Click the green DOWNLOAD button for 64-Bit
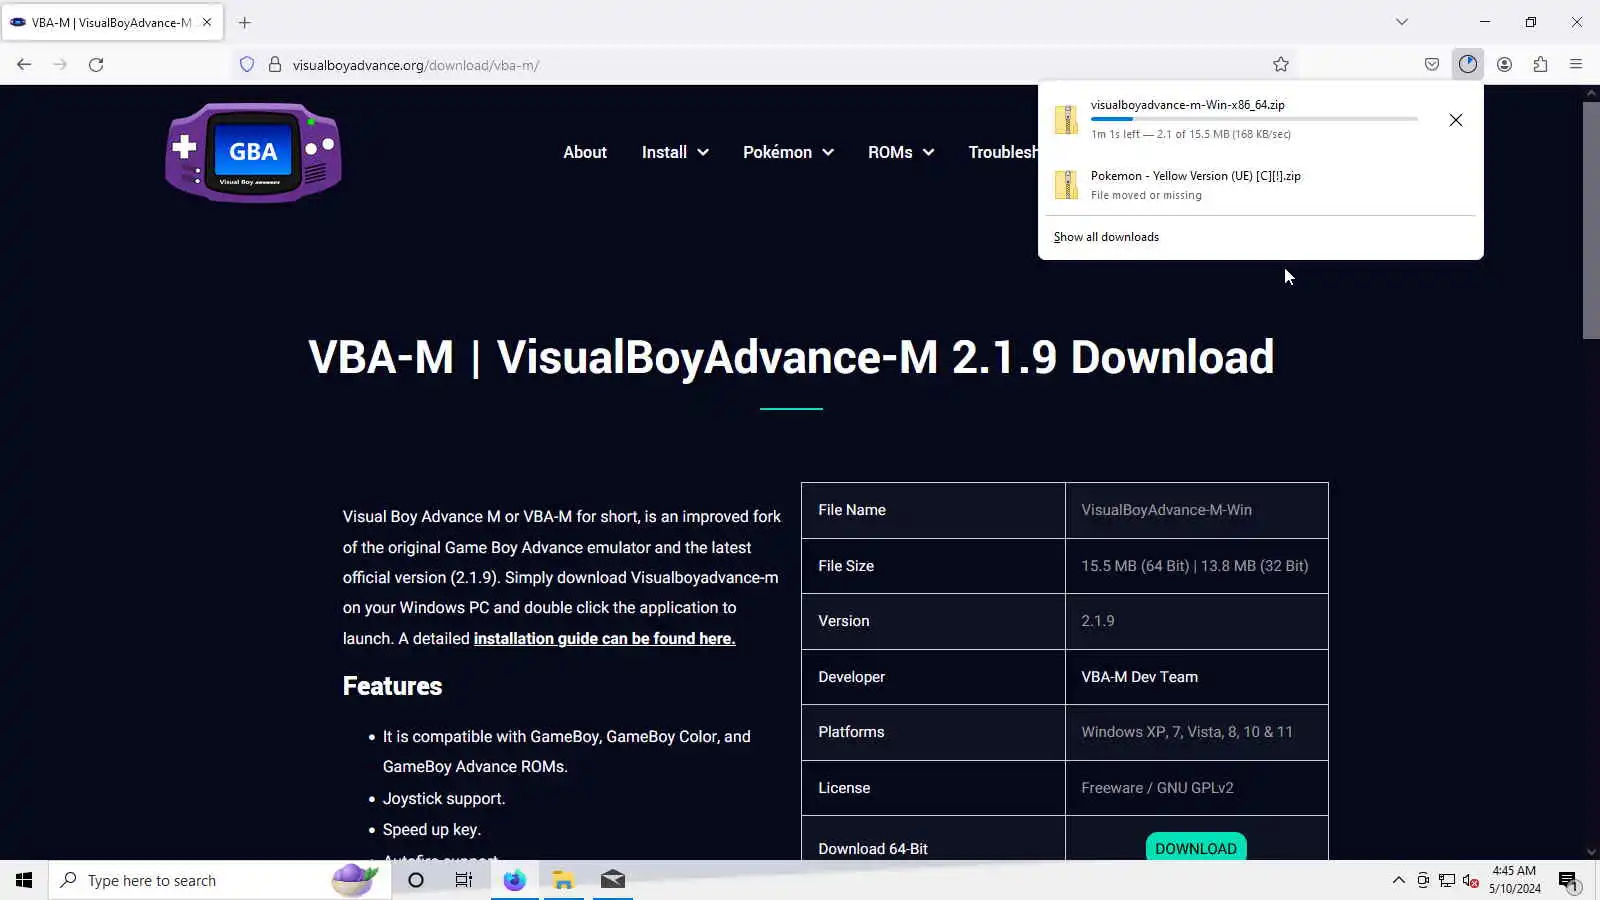 [1196, 846]
